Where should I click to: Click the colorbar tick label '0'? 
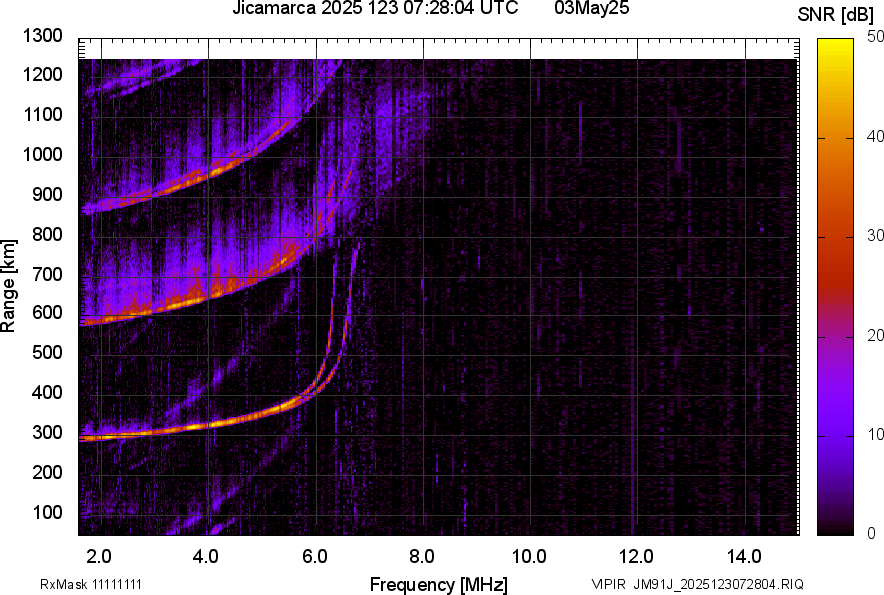[x=872, y=533]
